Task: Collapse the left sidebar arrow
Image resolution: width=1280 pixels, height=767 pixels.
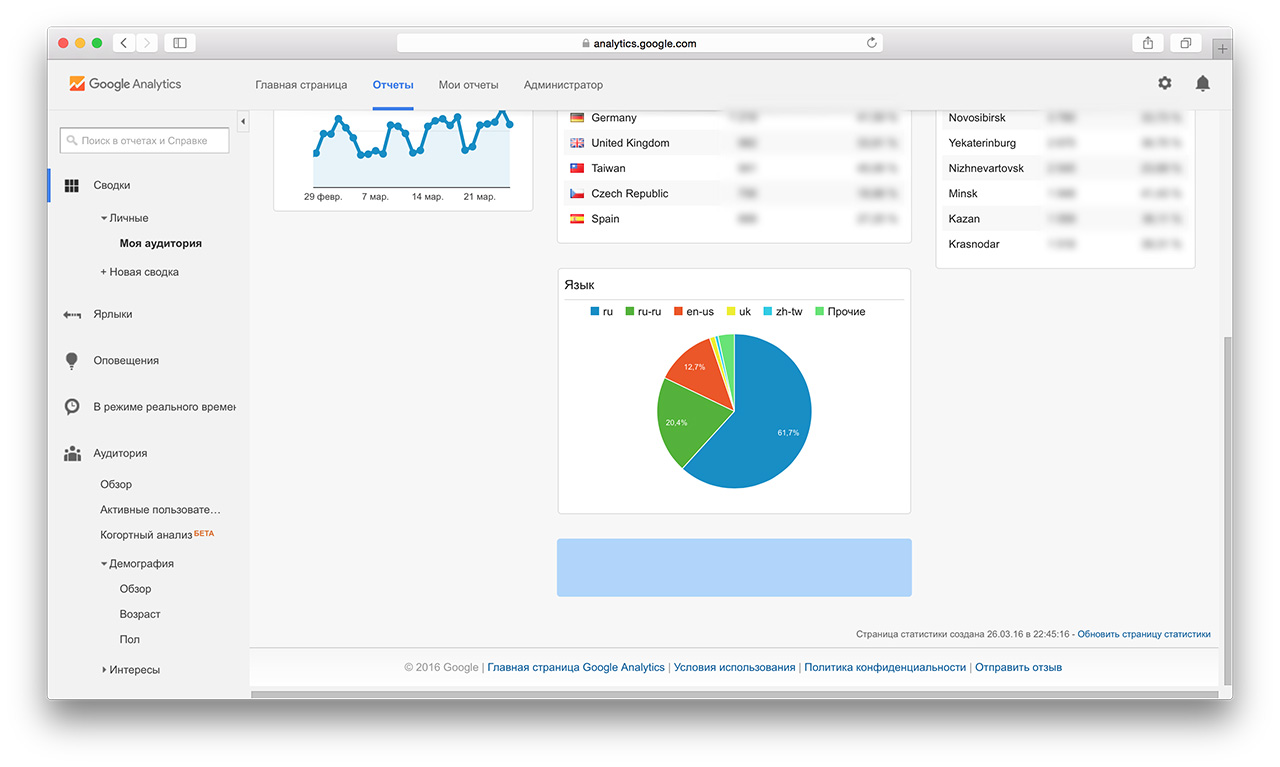Action: tap(243, 121)
